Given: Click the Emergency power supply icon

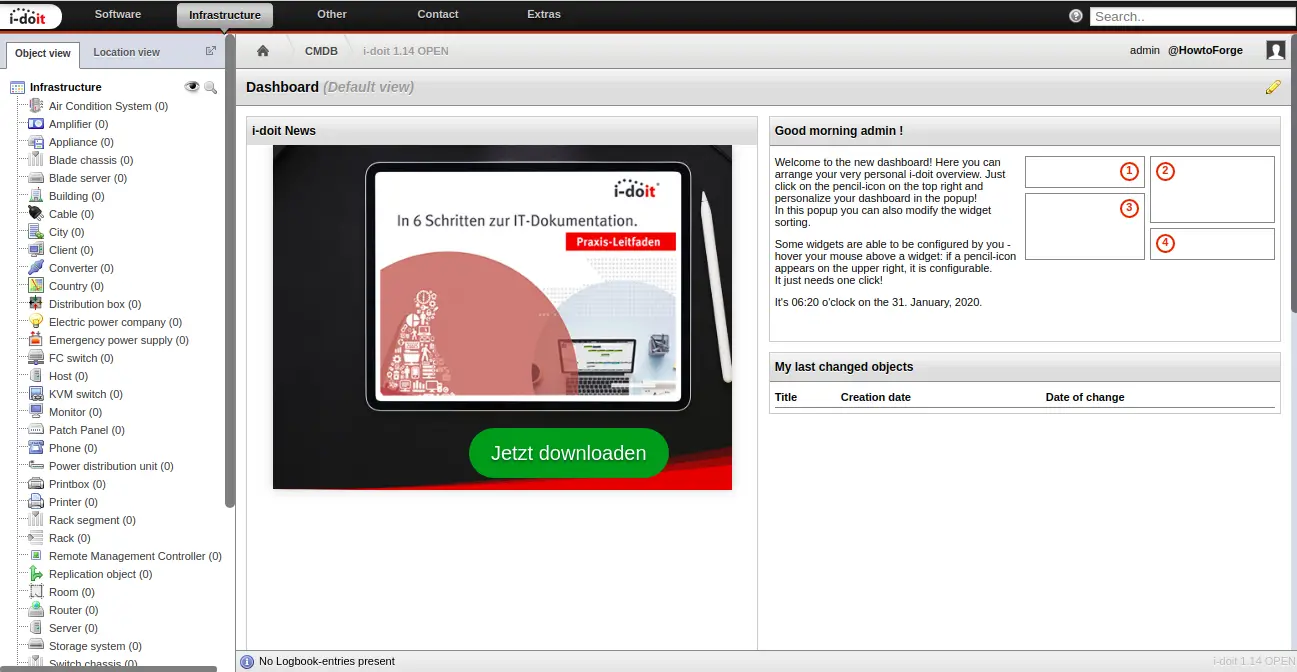Looking at the screenshot, I should (x=36, y=340).
